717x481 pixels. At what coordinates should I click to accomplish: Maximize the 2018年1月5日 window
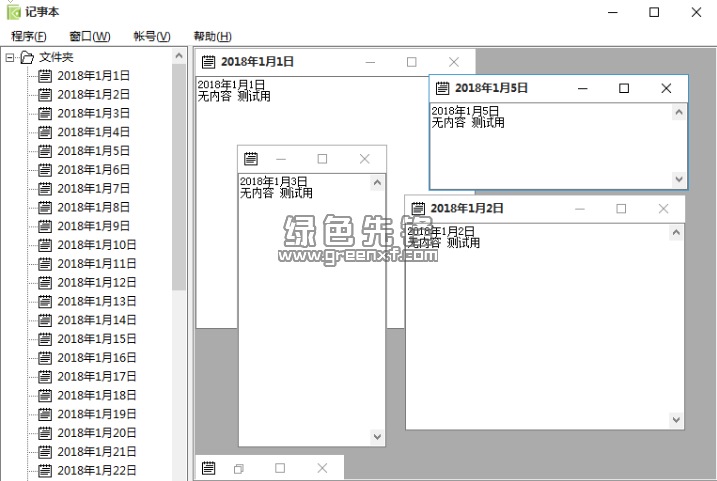[x=624, y=88]
